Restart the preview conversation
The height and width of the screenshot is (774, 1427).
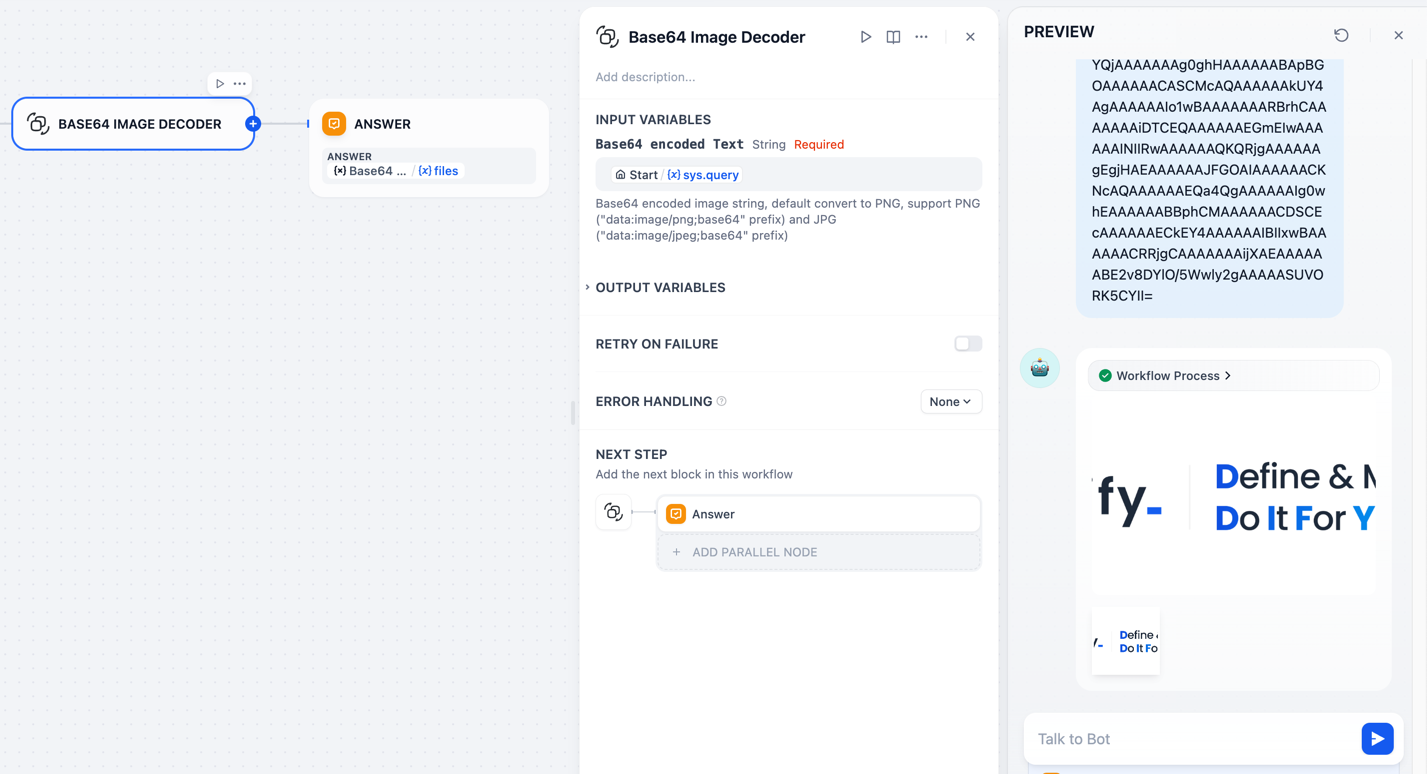coord(1341,35)
